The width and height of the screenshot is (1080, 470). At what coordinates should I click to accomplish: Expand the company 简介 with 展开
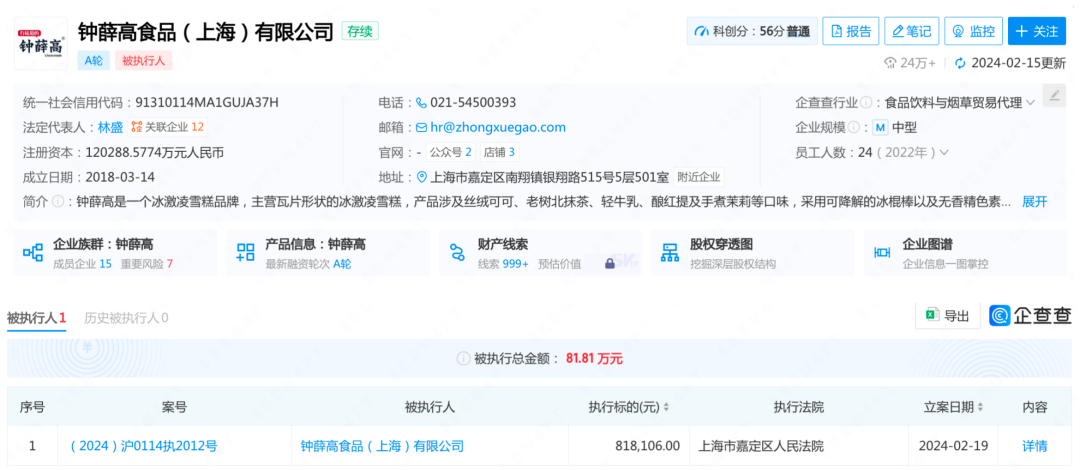[1034, 201]
